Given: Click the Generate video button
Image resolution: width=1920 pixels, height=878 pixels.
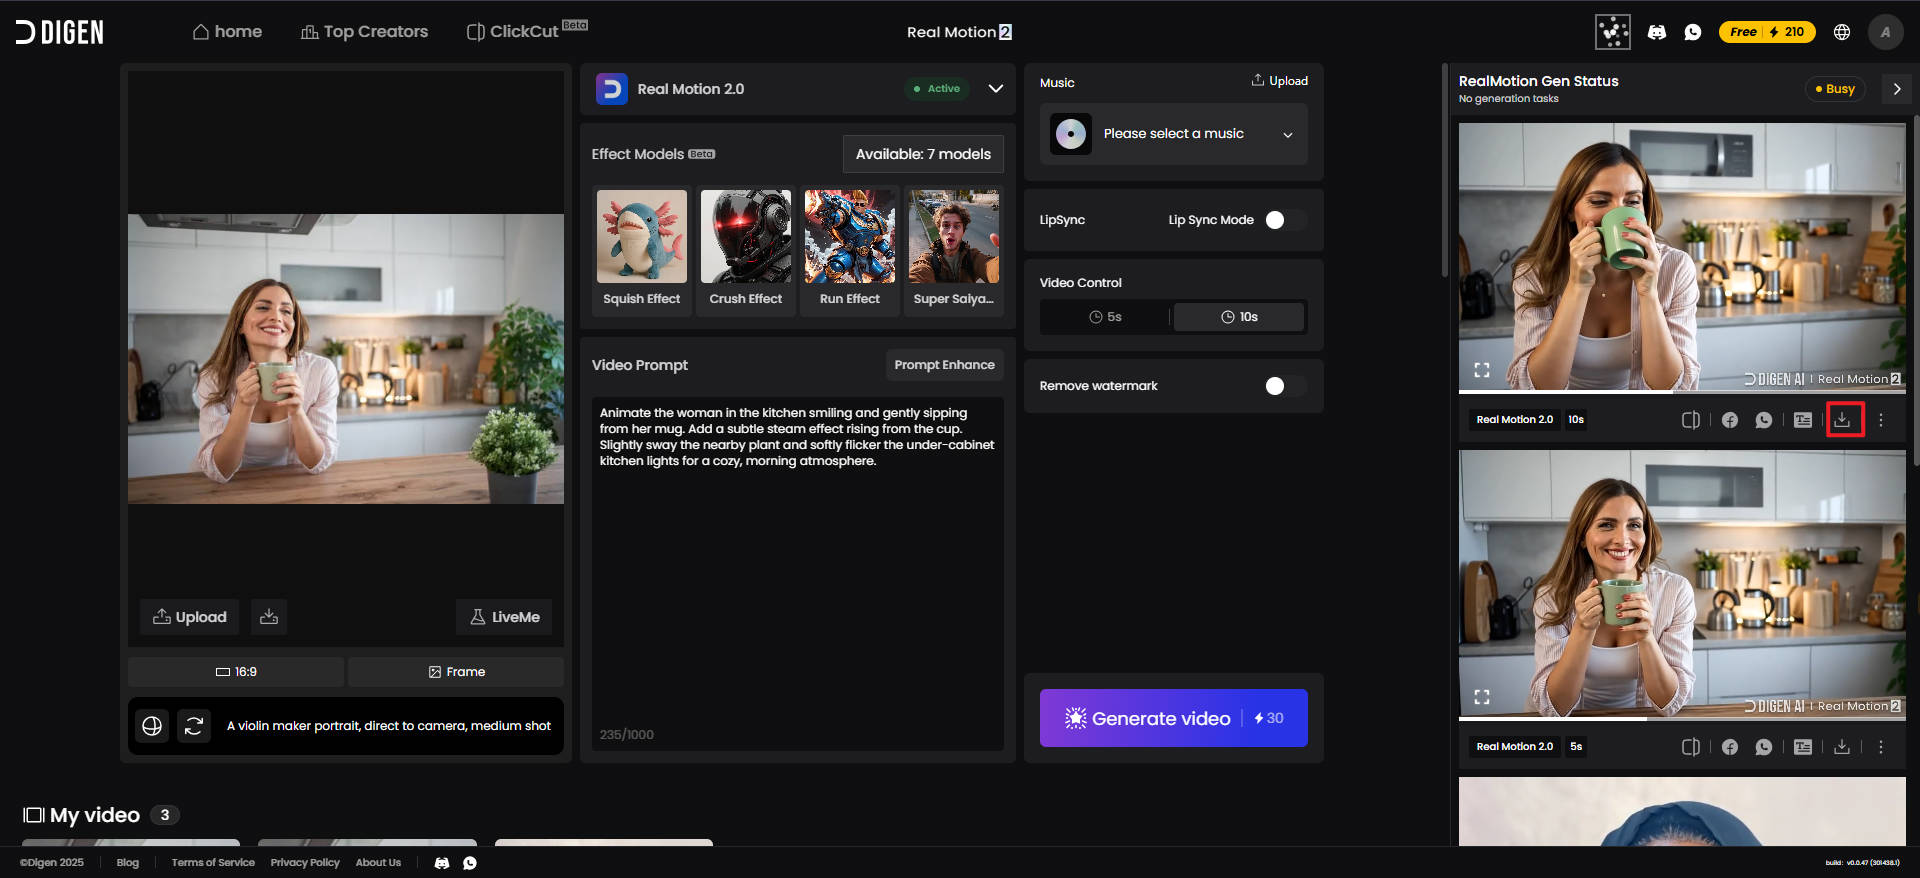Looking at the screenshot, I should click(x=1174, y=718).
